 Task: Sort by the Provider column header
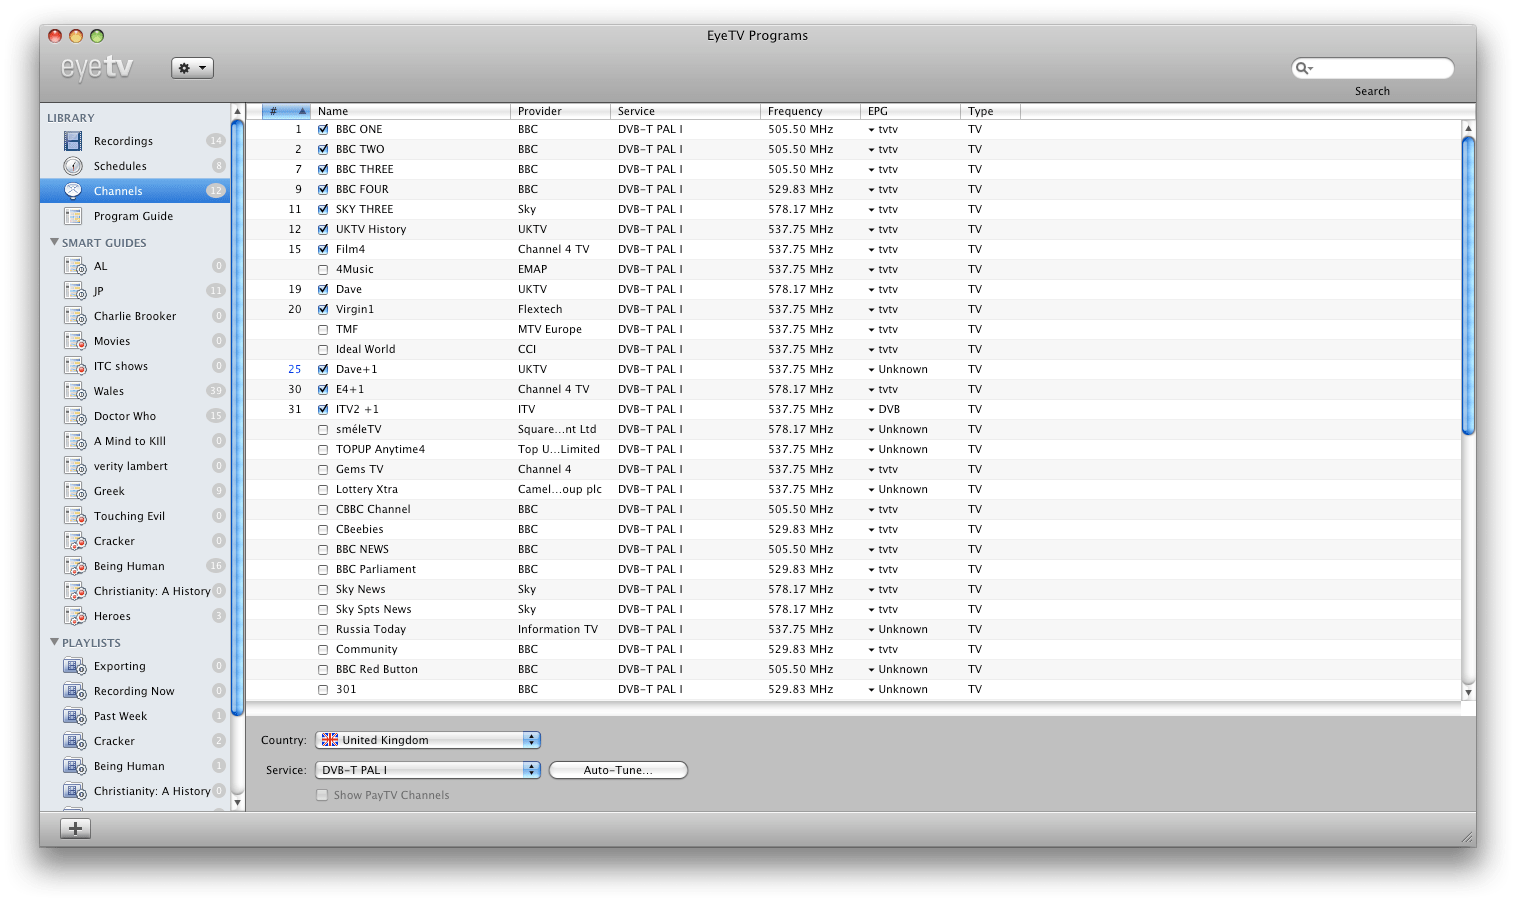point(560,111)
